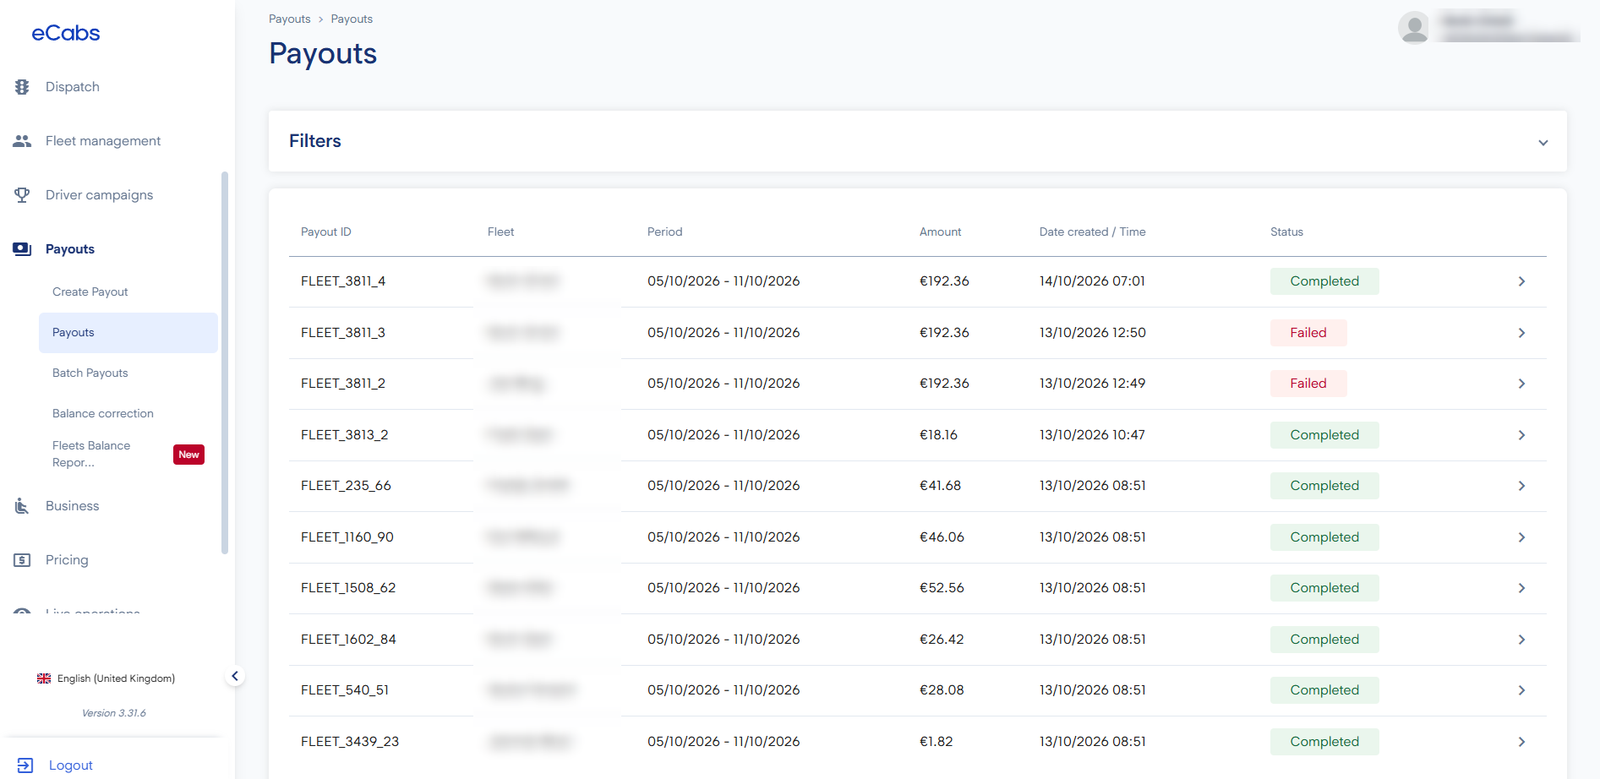Open details arrow for FLEET_235_66
Image resolution: width=1600 pixels, height=779 pixels.
1522,486
